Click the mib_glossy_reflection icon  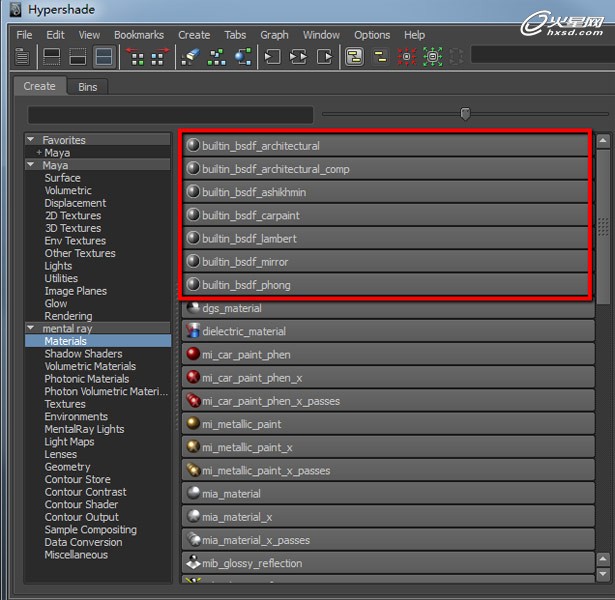pos(193,562)
